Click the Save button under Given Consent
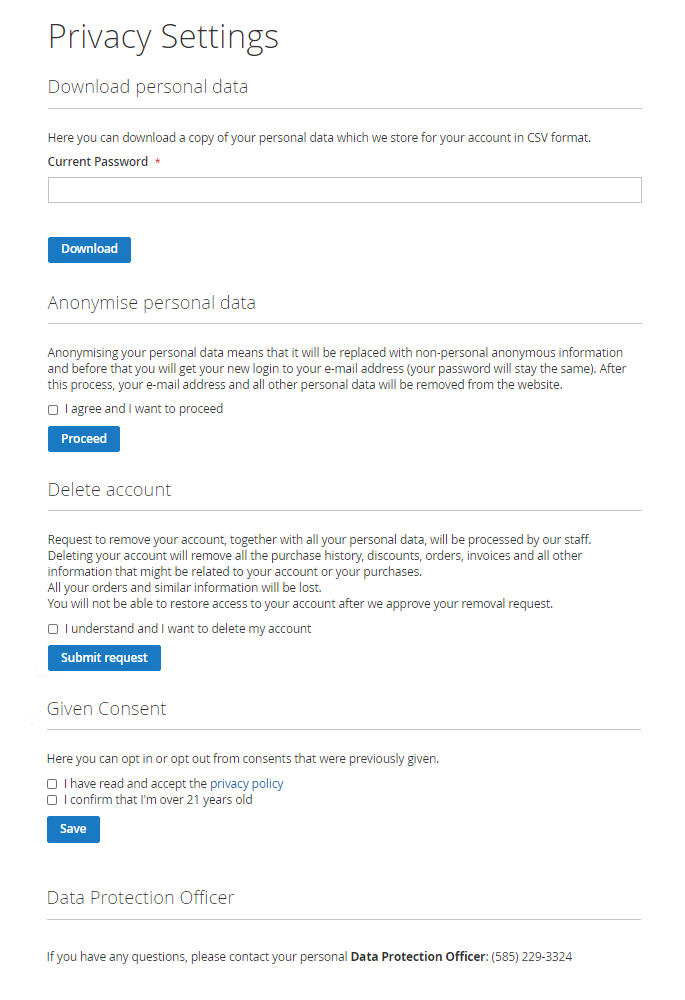This screenshot has height=1000, width=685. coord(73,829)
